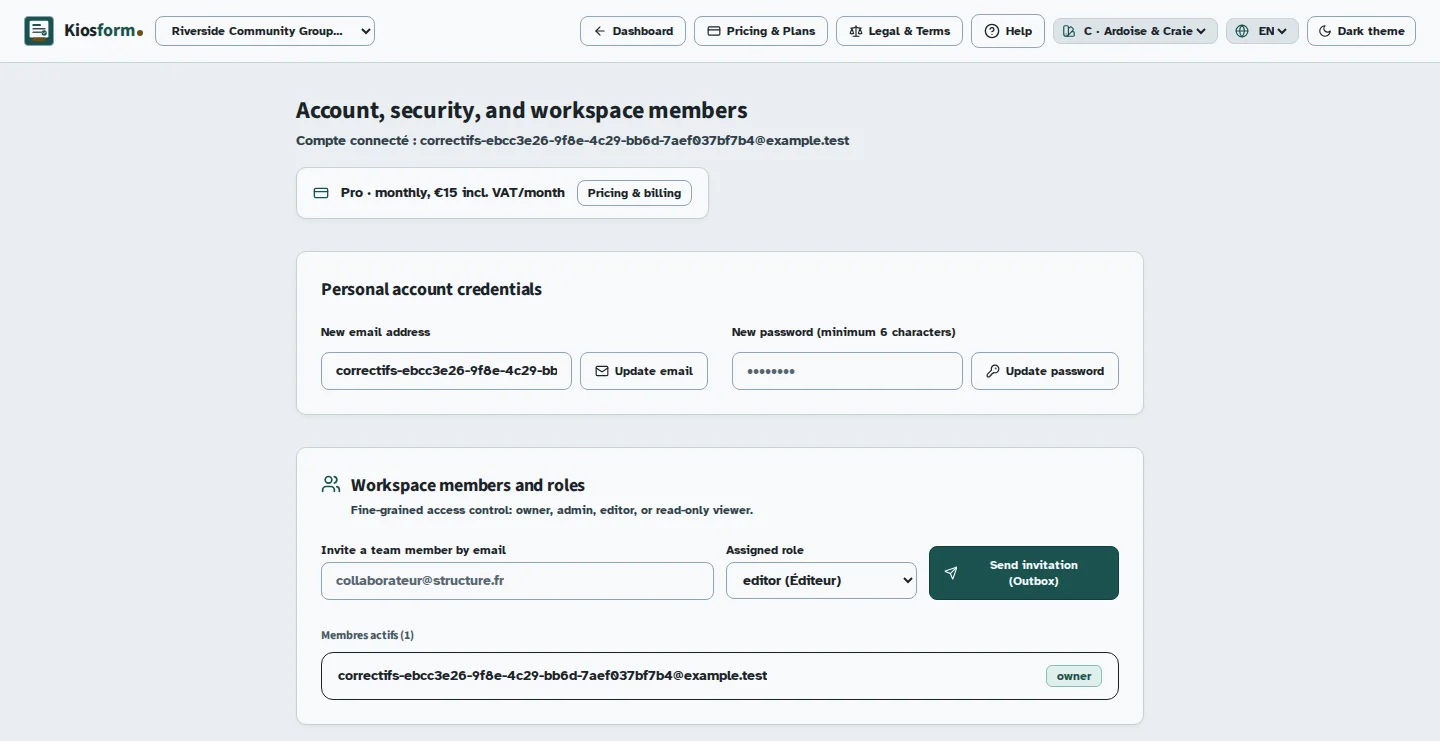Click the moon icon for dark theme
Viewport: 1440px width, 741px height.
pos(1325,31)
